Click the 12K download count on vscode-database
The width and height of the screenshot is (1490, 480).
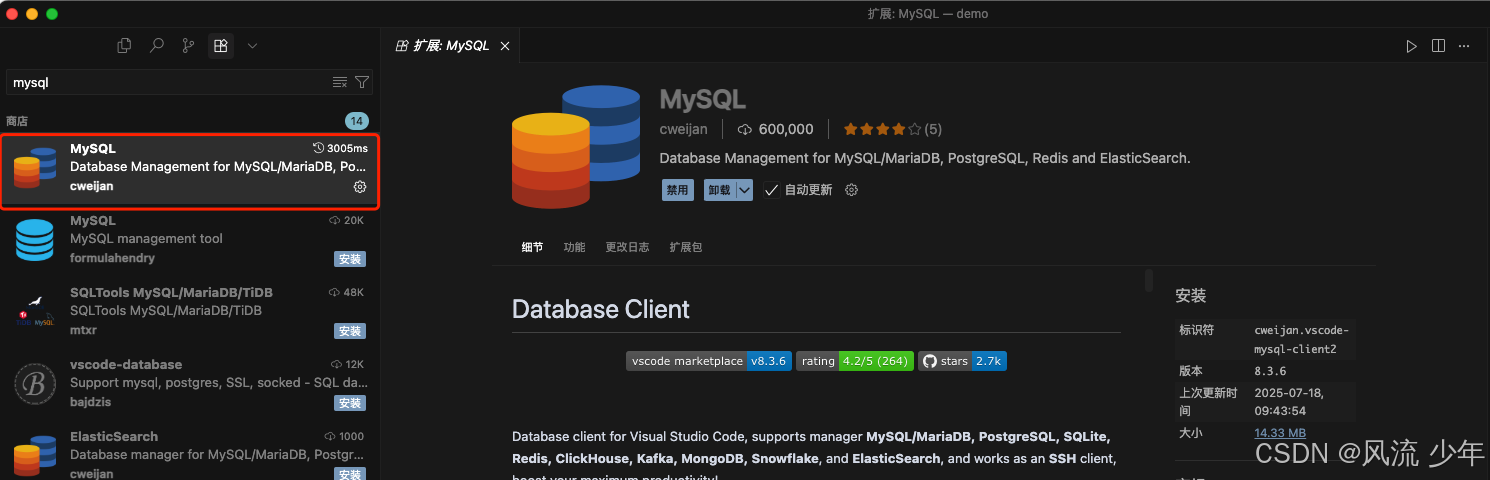(347, 364)
